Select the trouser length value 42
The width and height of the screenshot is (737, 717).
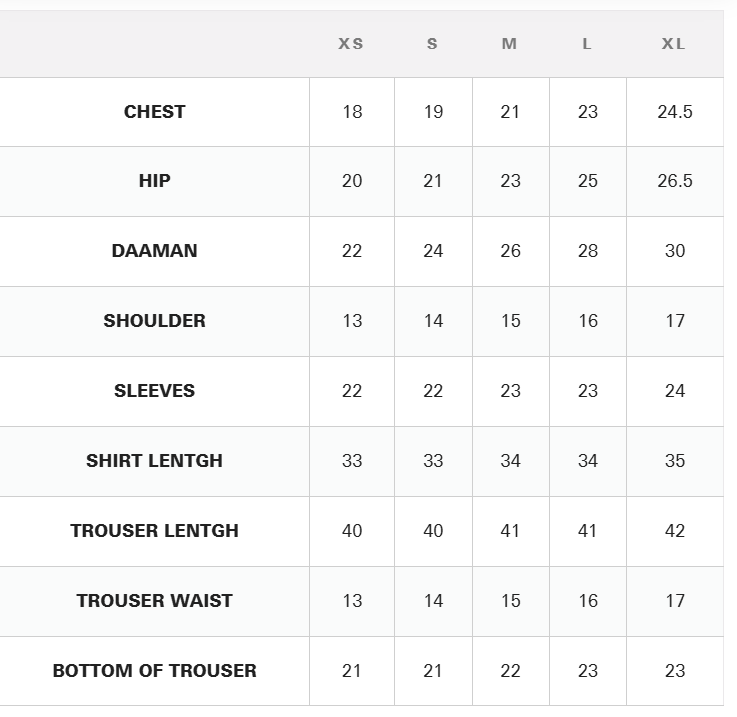tap(675, 531)
